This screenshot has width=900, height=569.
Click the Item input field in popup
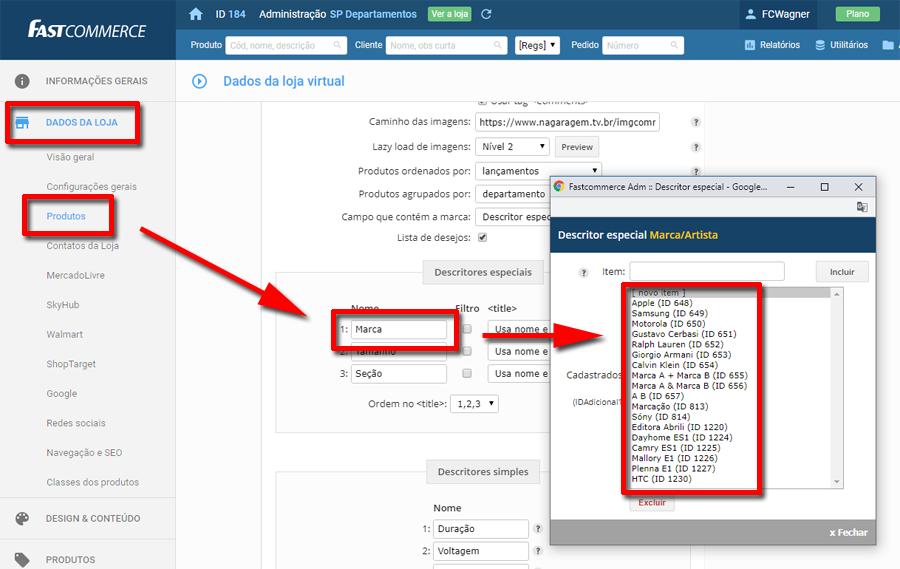(x=707, y=272)
